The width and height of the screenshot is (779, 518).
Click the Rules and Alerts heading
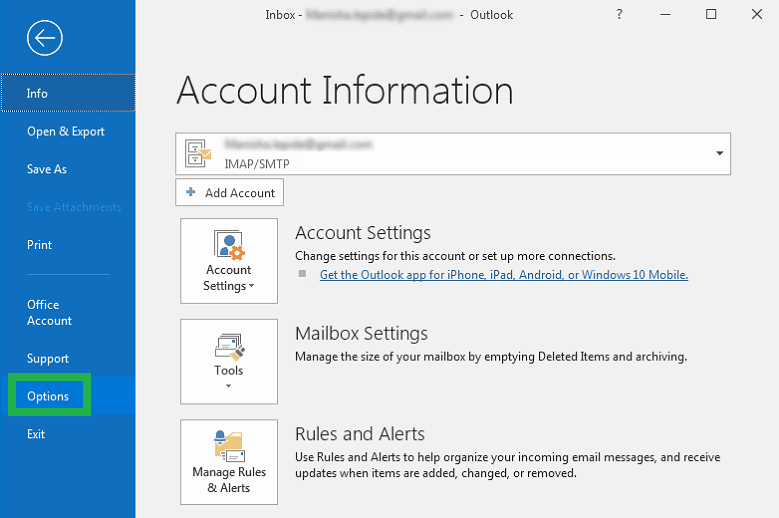(x=360, y=434)
